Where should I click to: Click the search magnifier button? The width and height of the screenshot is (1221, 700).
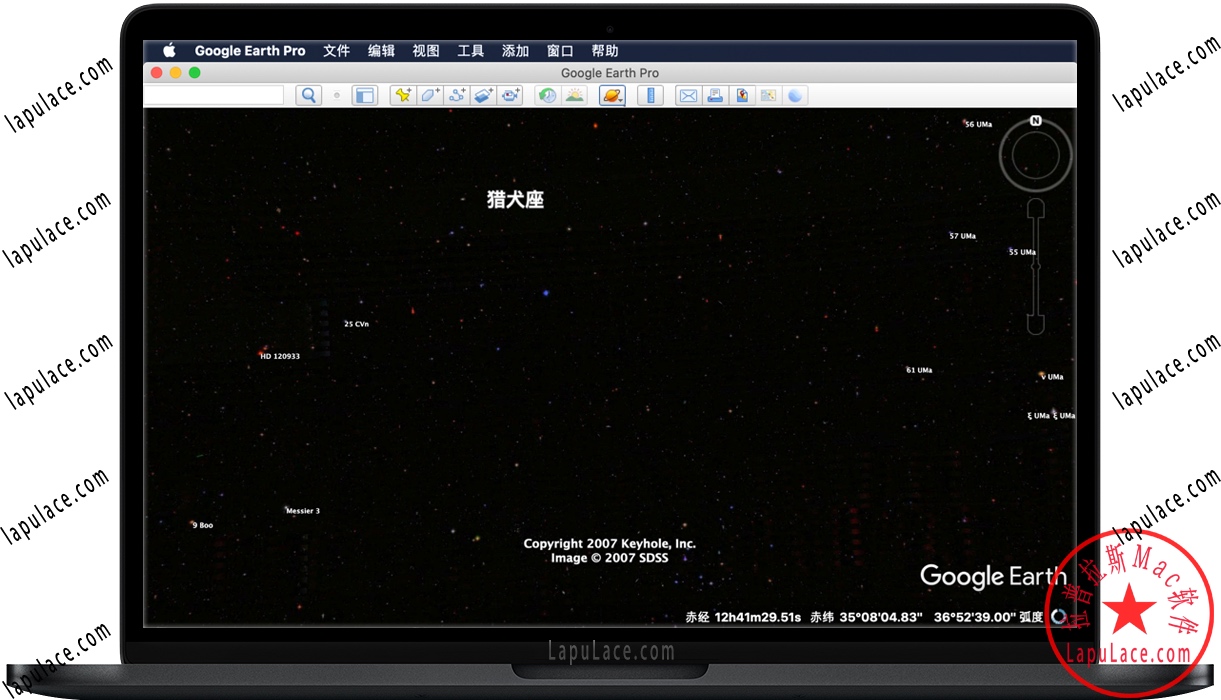click(x=309, y=95)
